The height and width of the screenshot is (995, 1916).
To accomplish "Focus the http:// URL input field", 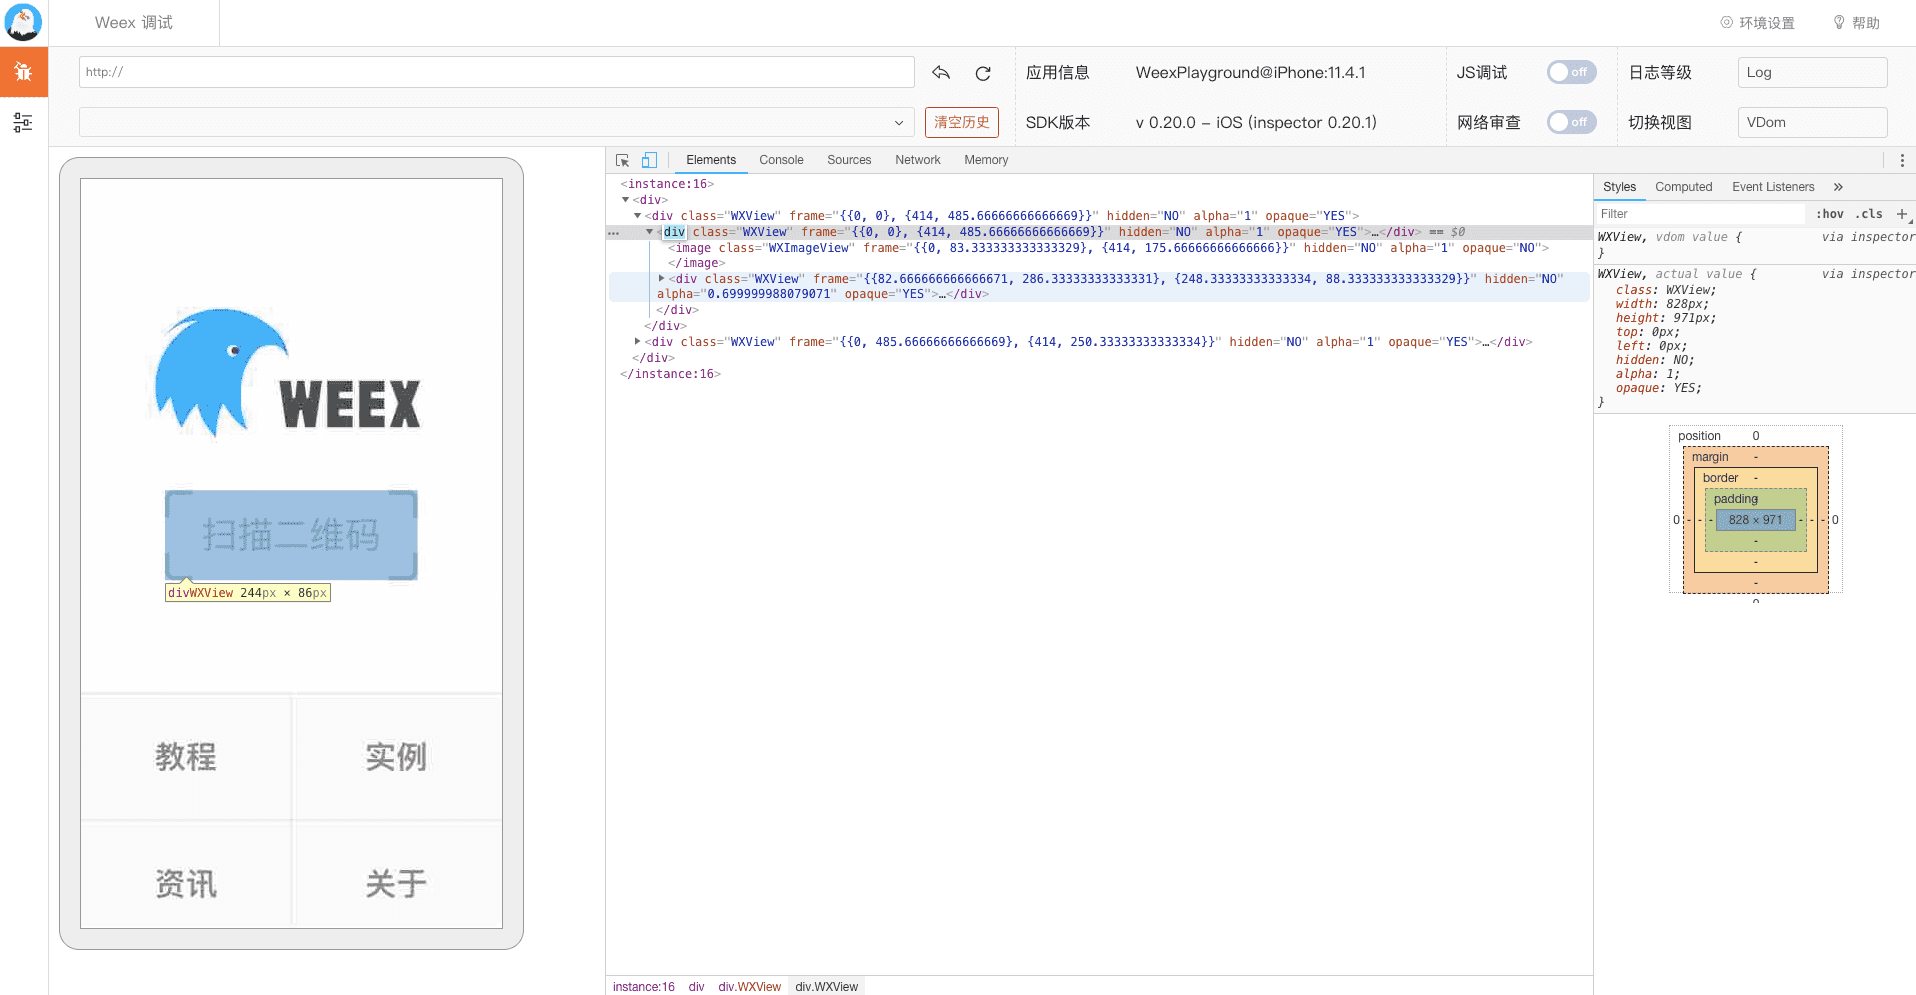I will [497, 72].
